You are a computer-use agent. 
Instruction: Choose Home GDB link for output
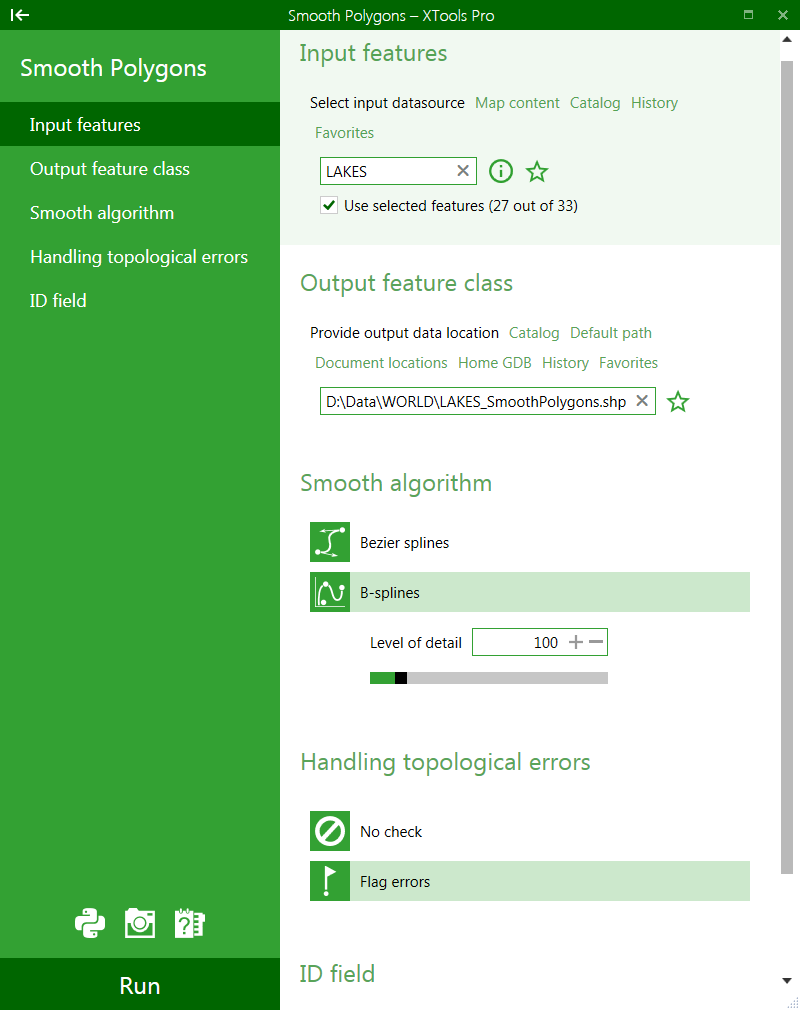coord(495,363)
